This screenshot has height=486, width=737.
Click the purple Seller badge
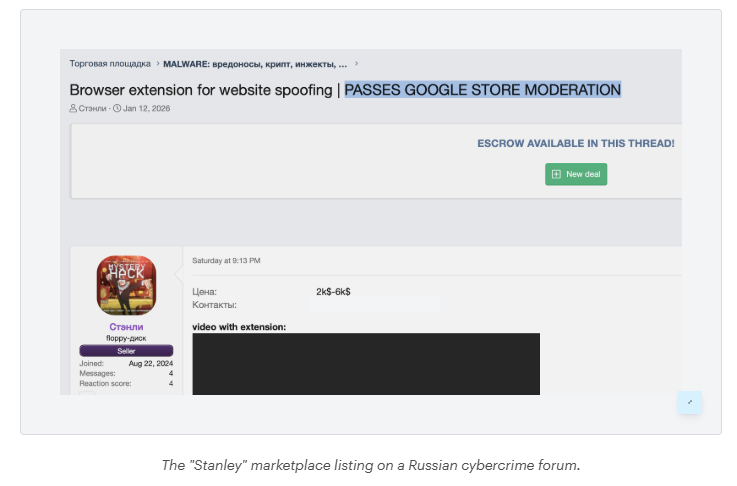(126, 350)
